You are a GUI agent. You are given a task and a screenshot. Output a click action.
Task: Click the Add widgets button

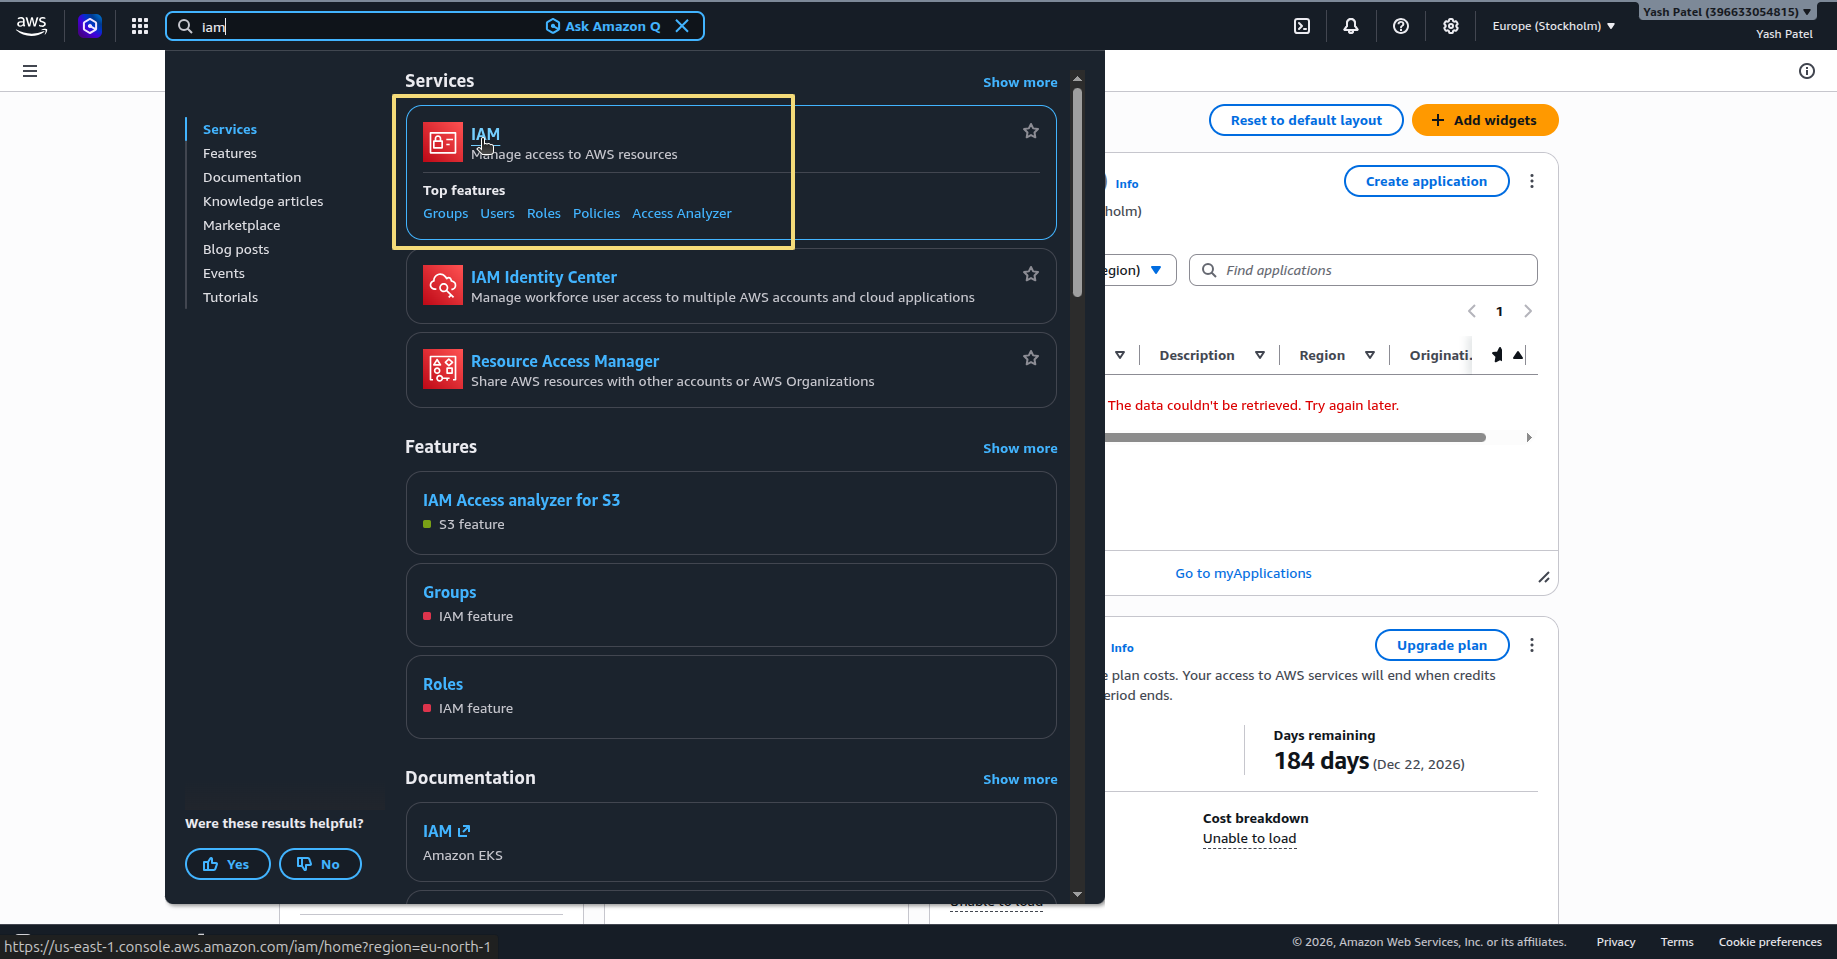1485,120
